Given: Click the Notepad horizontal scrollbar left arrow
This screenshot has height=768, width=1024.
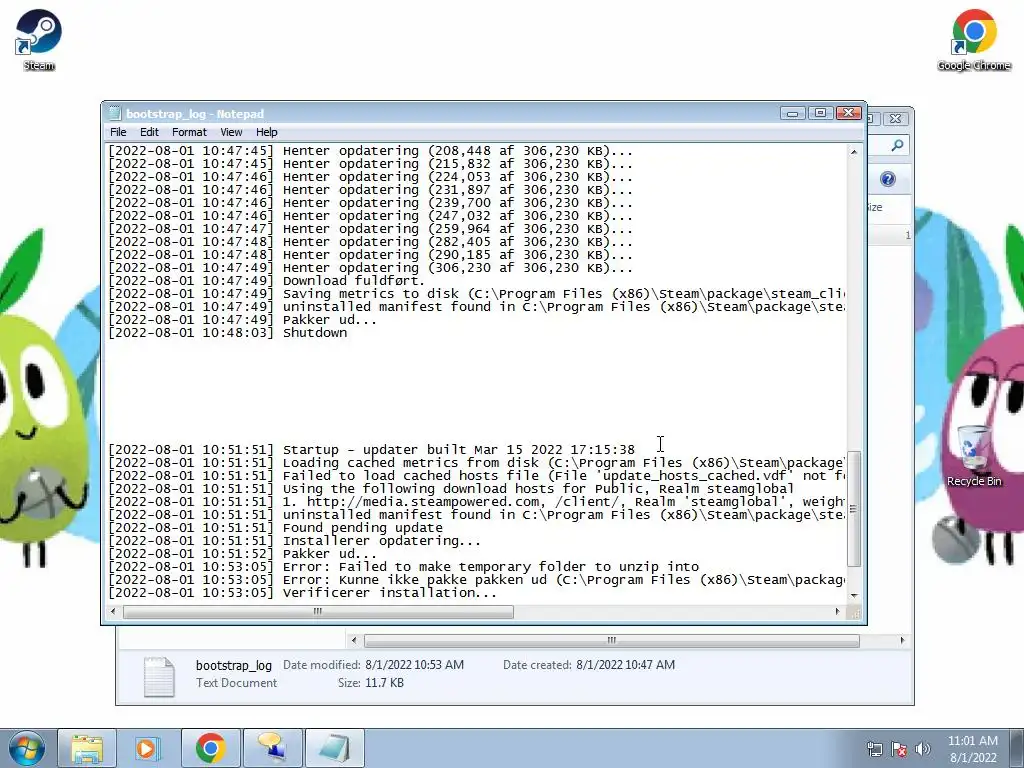Looking at the screenshot, I should coord(114,612).
